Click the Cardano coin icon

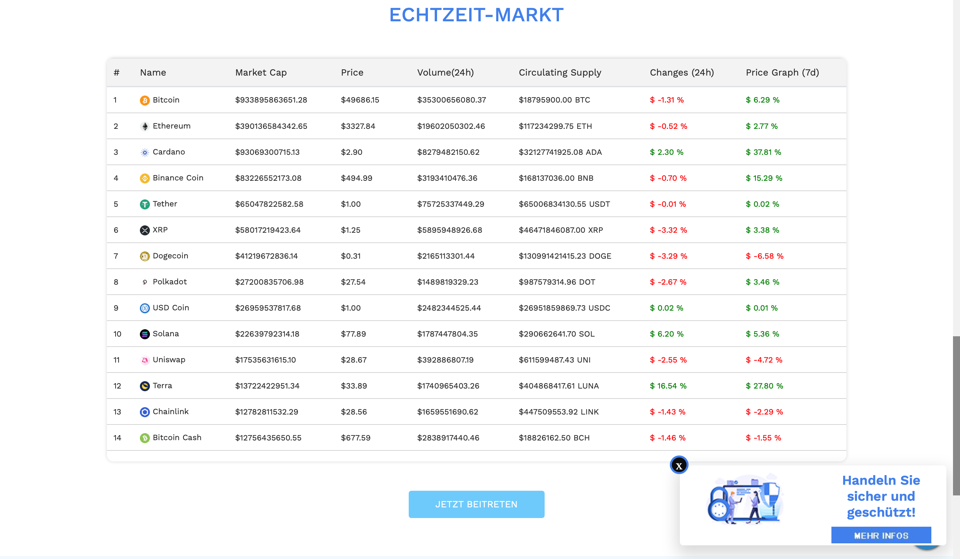(144, 152)
